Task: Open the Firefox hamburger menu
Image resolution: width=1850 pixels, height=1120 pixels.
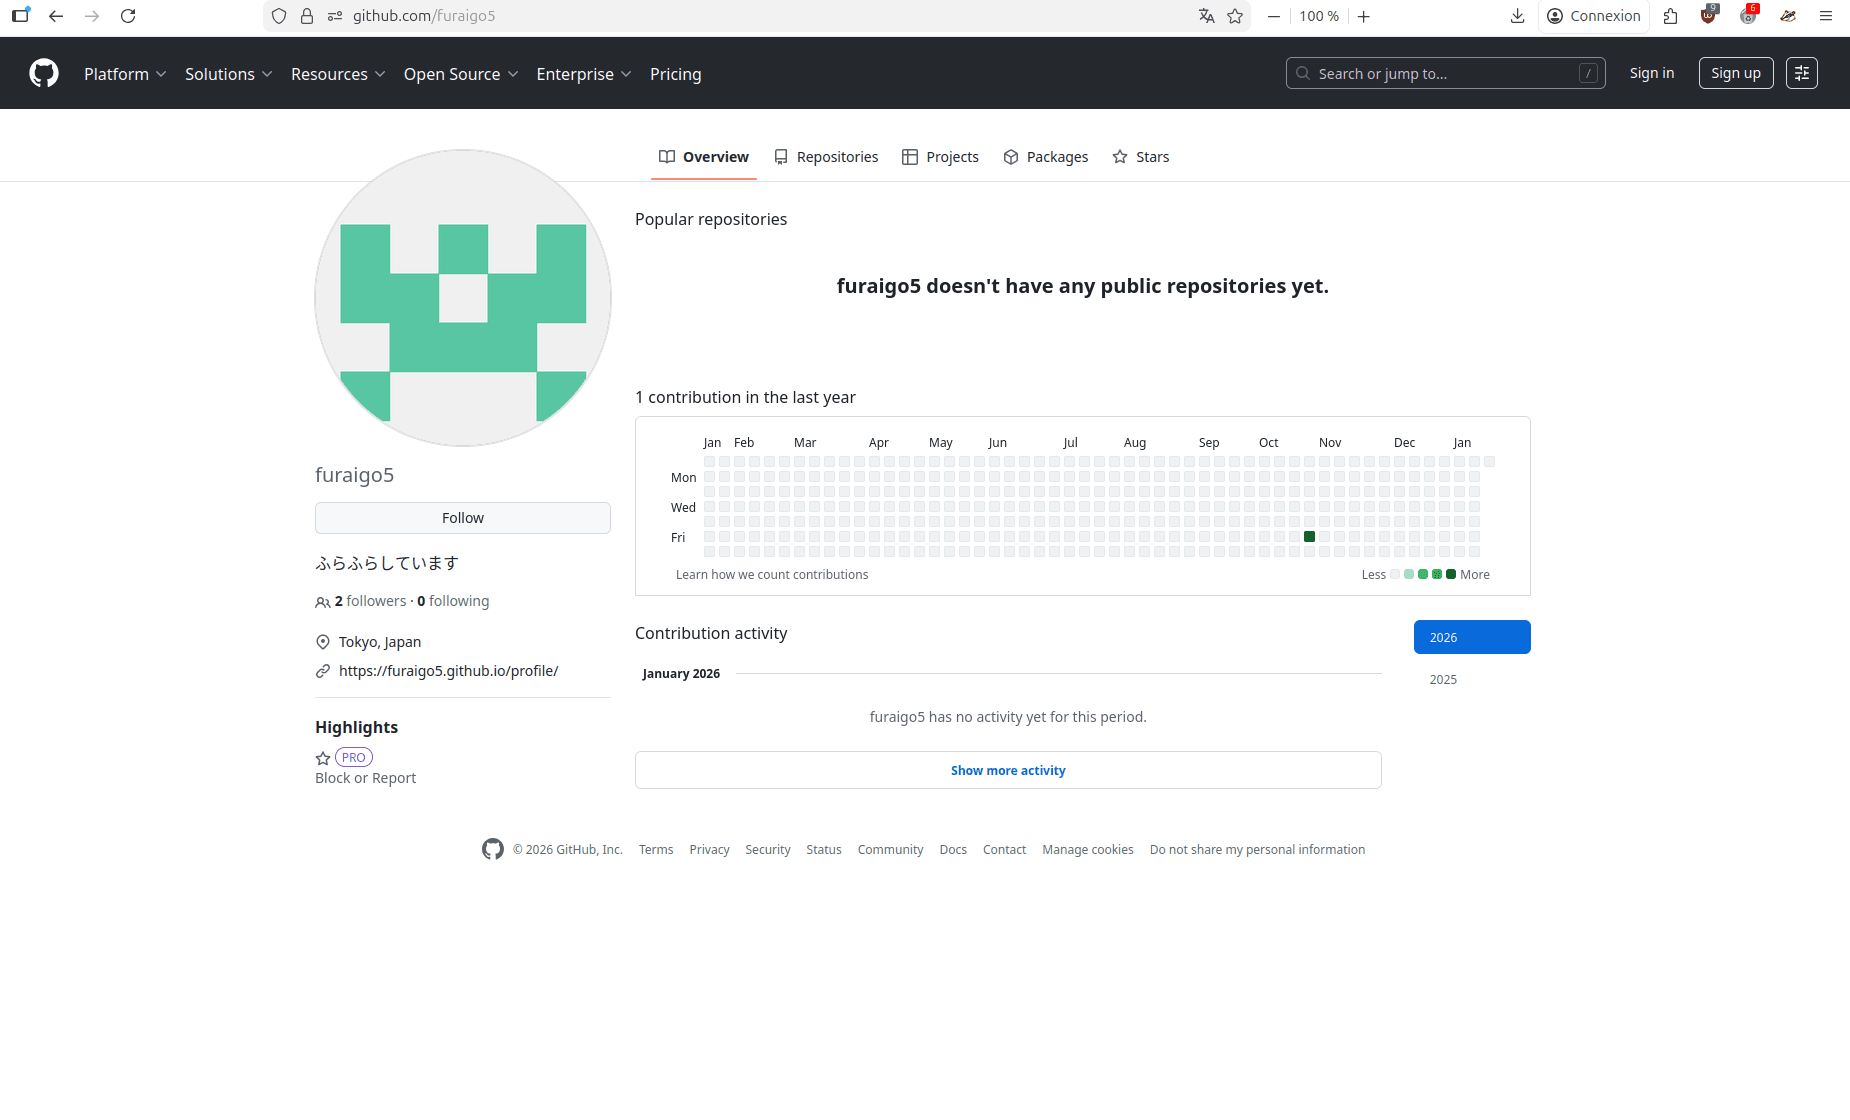Action: coord(1825,16)
